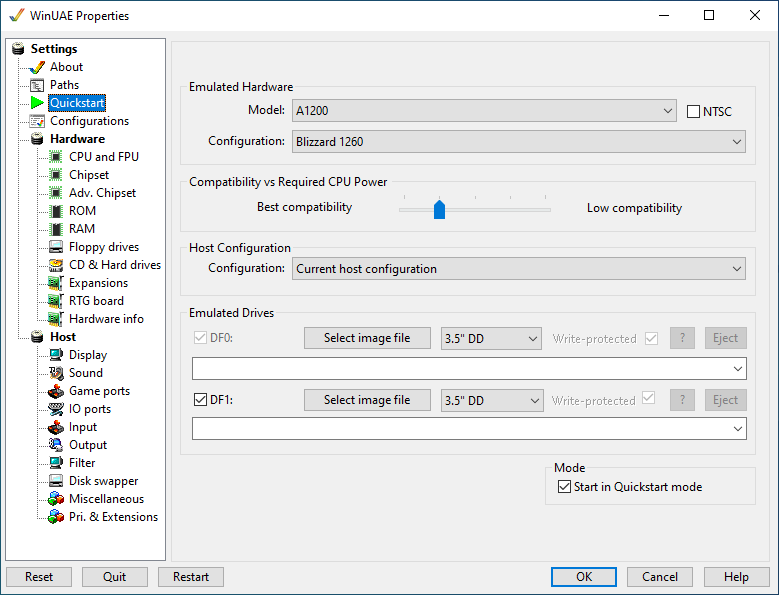Select the Floppy drives page
This screenshot has height=595, width=780.
(x=104, y=247)
